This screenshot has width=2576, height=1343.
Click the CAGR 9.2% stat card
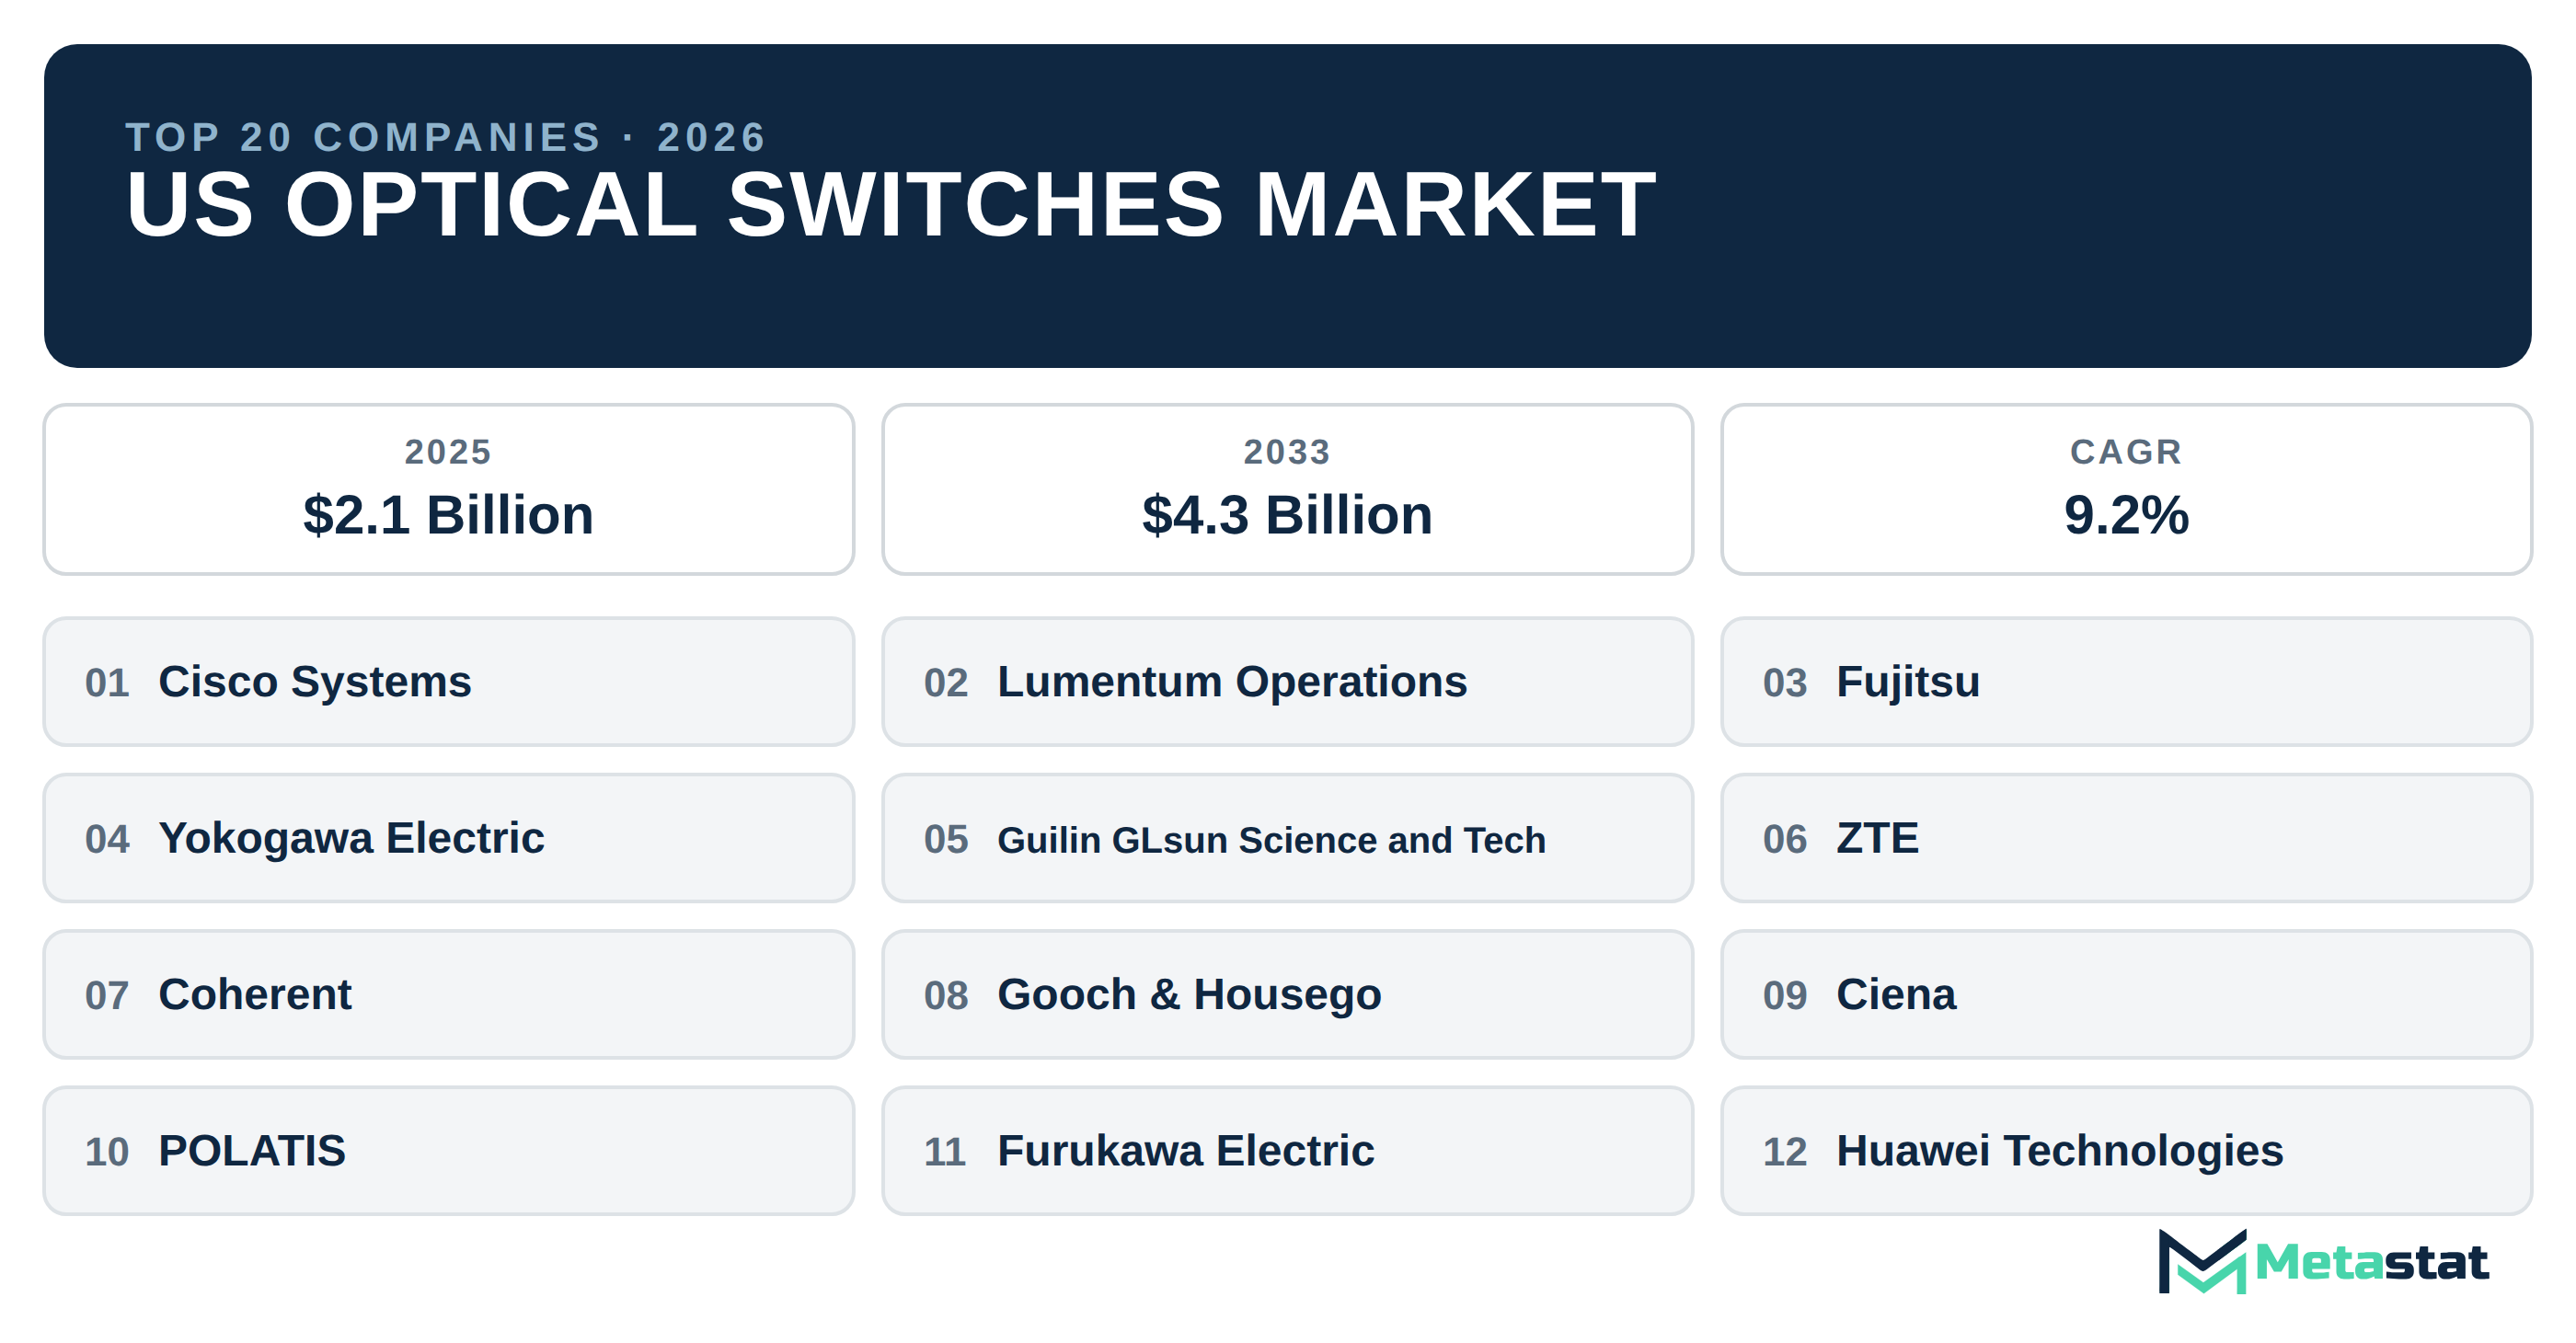pos(2126,489)
